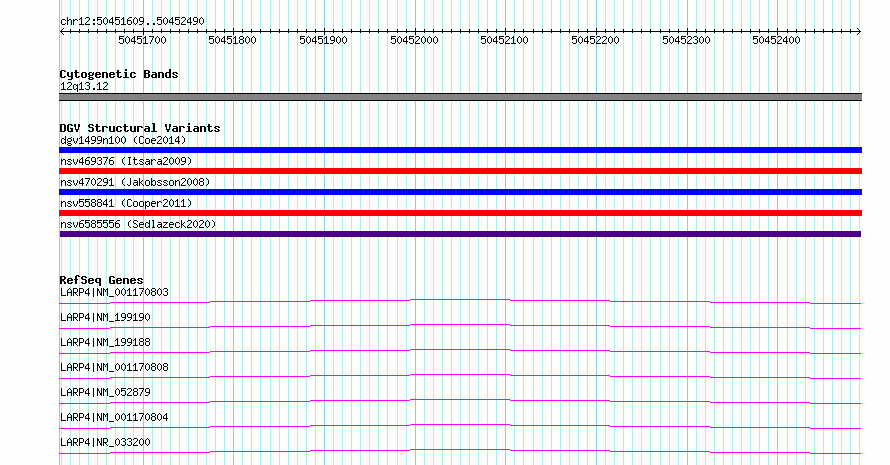Open variant nsv470291 (Jakobsson2008) label
This screenshot has height=465, width=890.
(135, 182)
